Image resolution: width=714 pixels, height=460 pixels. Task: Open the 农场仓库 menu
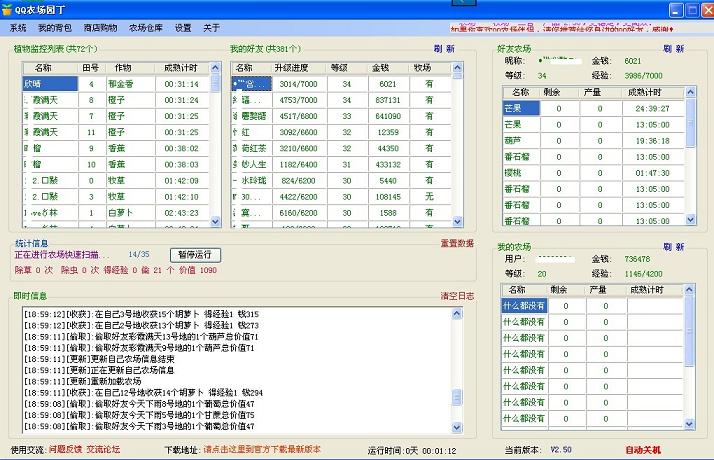pos(146,28)
